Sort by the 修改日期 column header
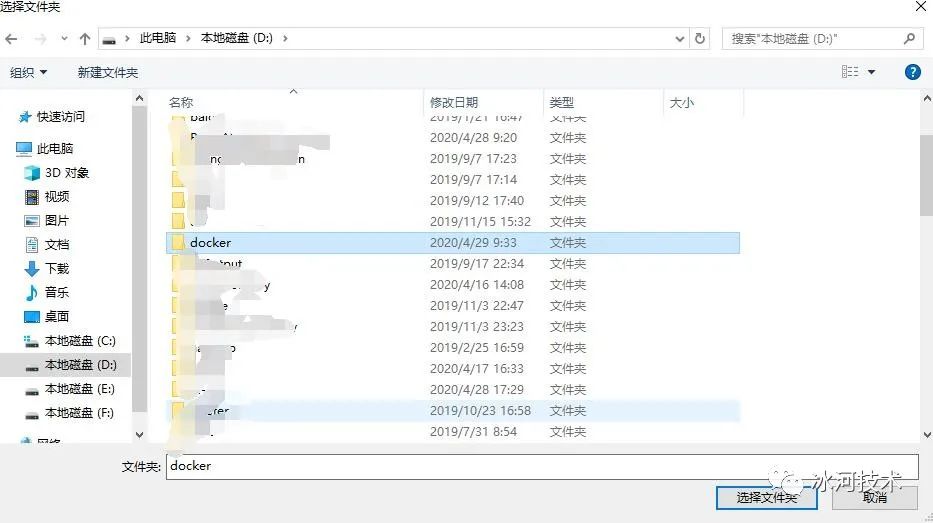 coord(454,102)
